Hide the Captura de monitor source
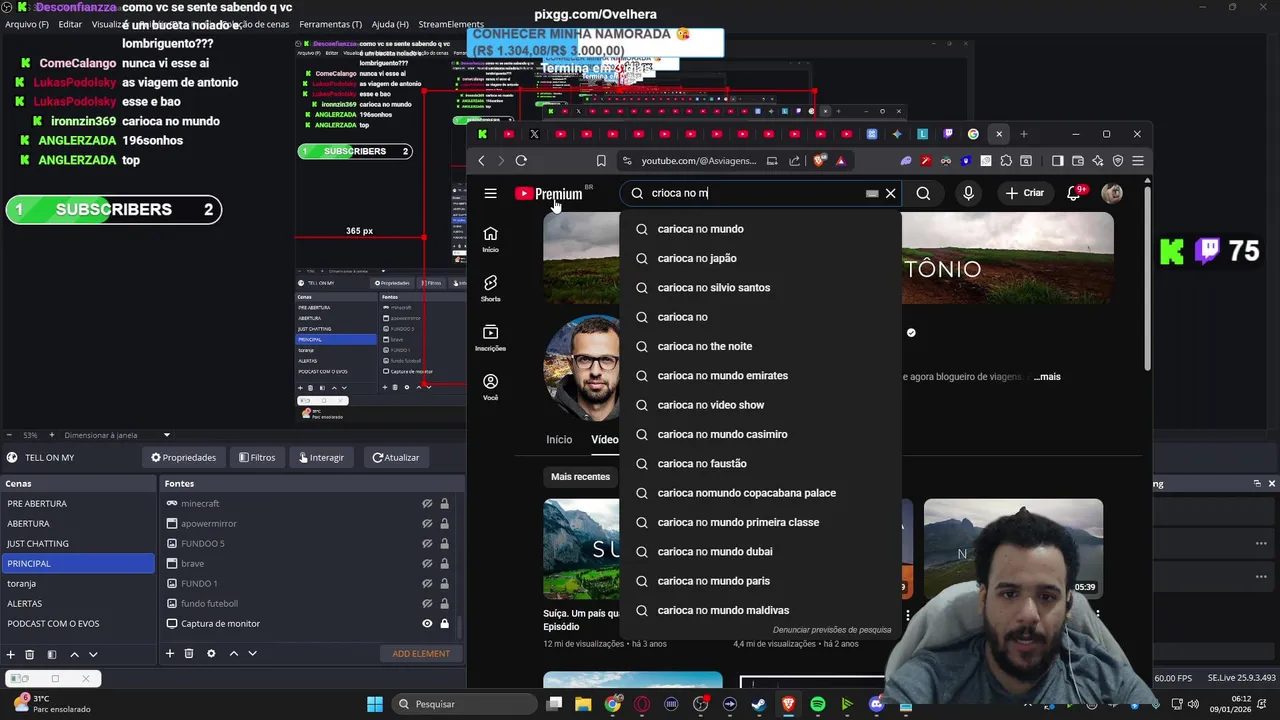The width and height of the screenshot is (1280, 720). pos(427,623)
